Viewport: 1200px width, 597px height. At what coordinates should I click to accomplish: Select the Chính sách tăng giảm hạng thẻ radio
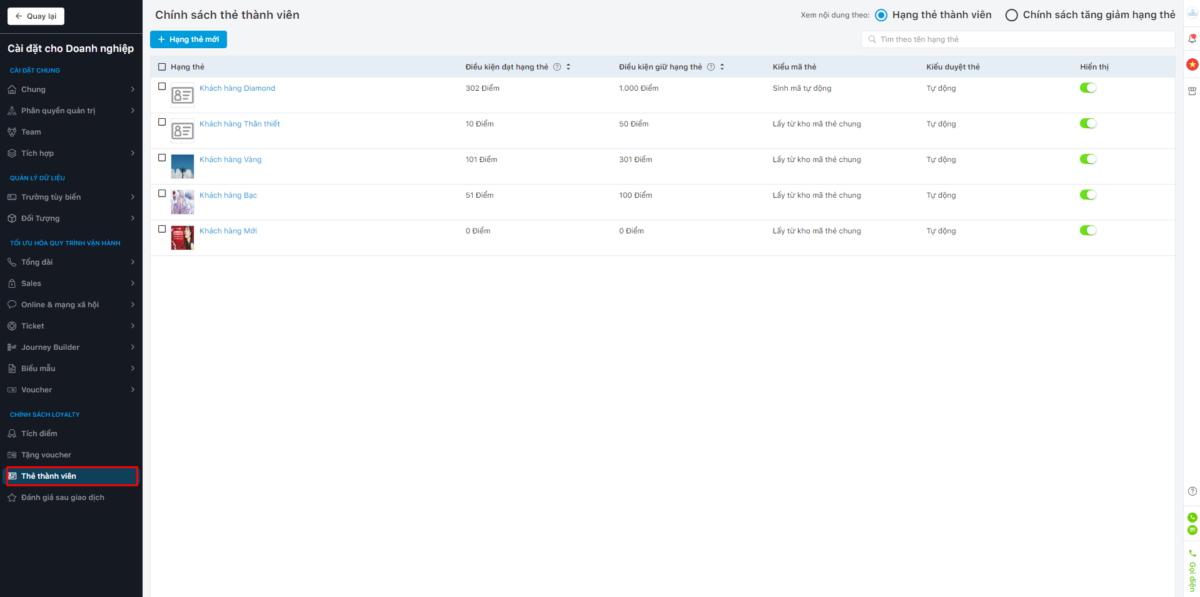(x=1012, y=15)
